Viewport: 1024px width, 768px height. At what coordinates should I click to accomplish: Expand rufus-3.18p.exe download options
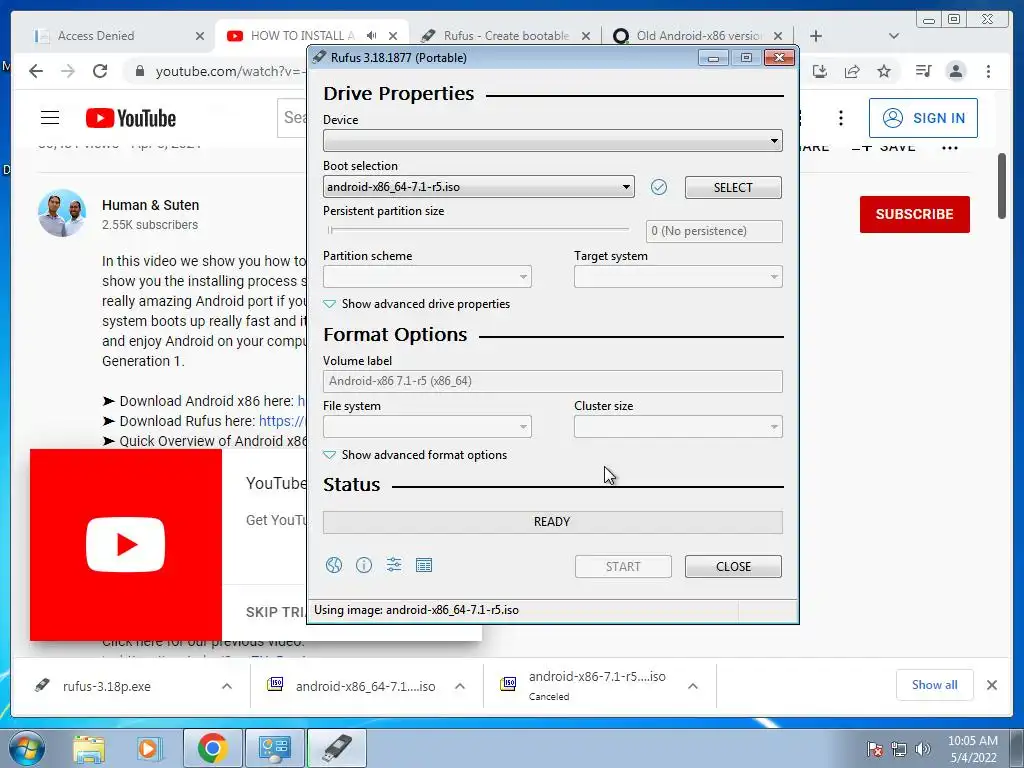[x=227, y=686]
